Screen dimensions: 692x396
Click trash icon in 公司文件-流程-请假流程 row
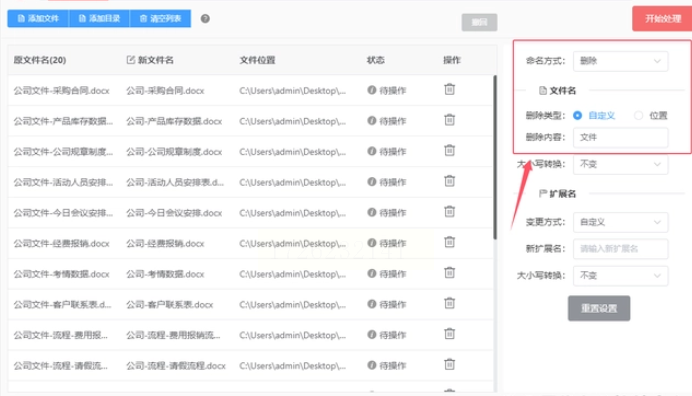point(449,365)
